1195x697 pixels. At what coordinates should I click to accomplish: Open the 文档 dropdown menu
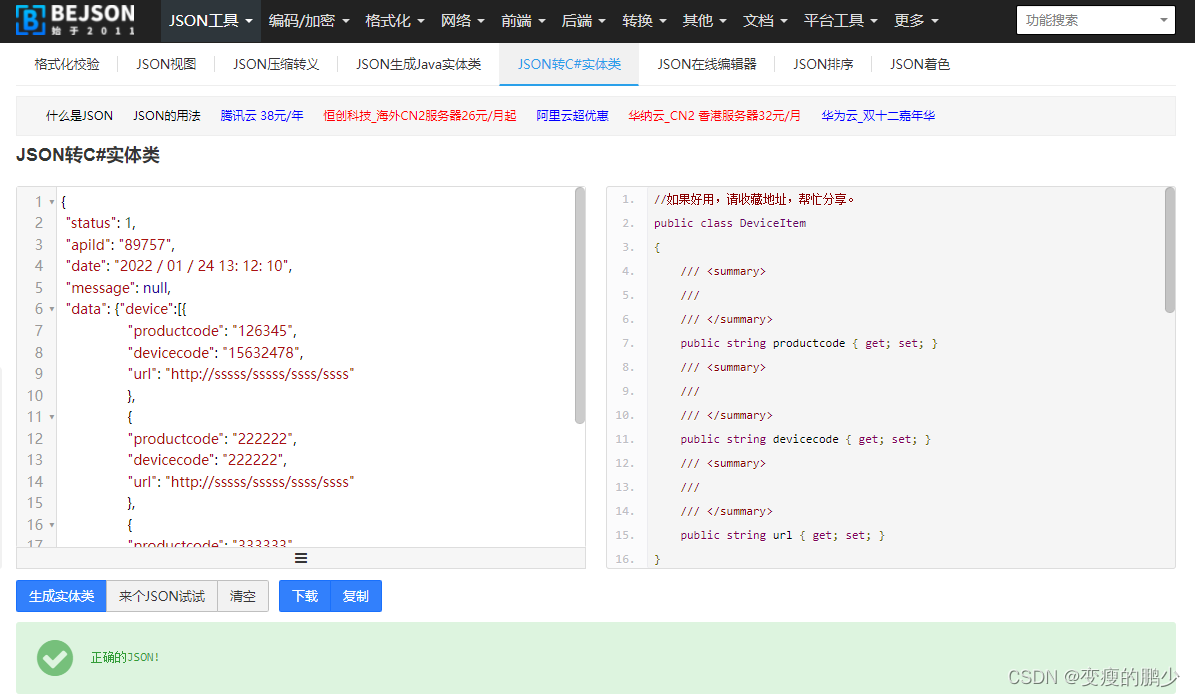[765, 21]
